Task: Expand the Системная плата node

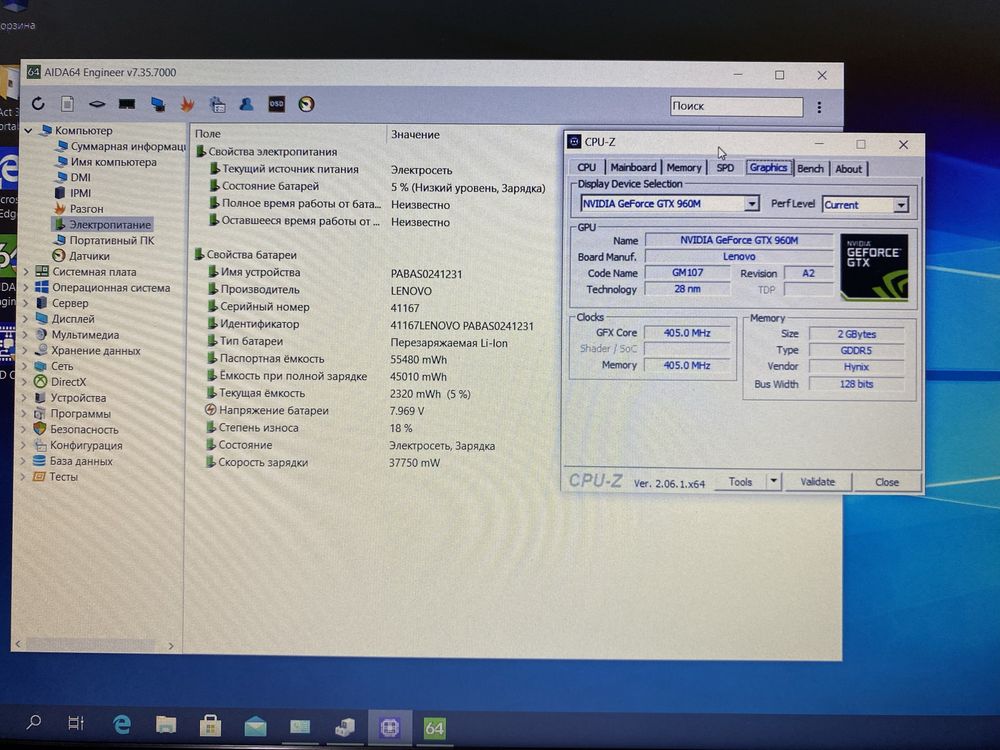Action: pos(26,272)
